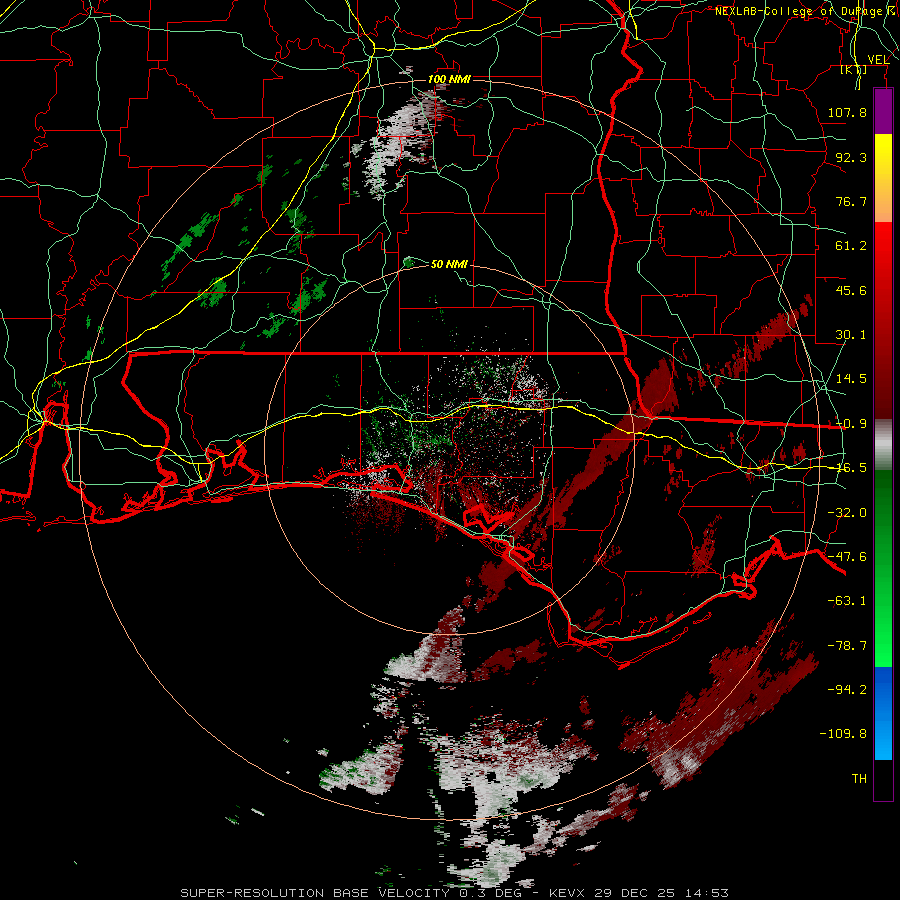Click the 14.5 legend value

pyautogui.click(x=851, y=378)
